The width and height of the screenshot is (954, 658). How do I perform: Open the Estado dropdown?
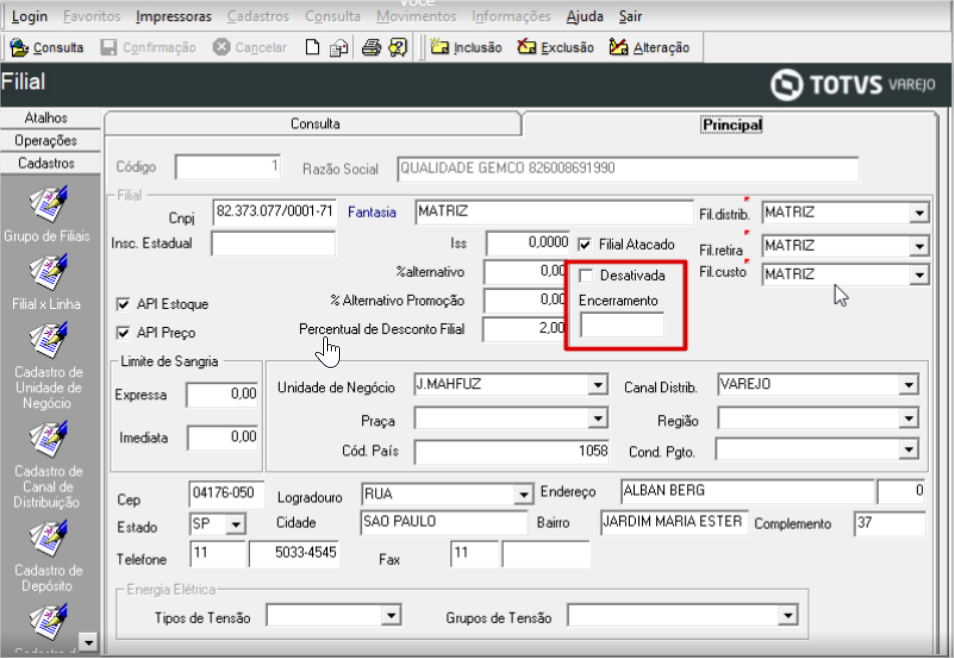pyautogui.click(x=235, y=523)
